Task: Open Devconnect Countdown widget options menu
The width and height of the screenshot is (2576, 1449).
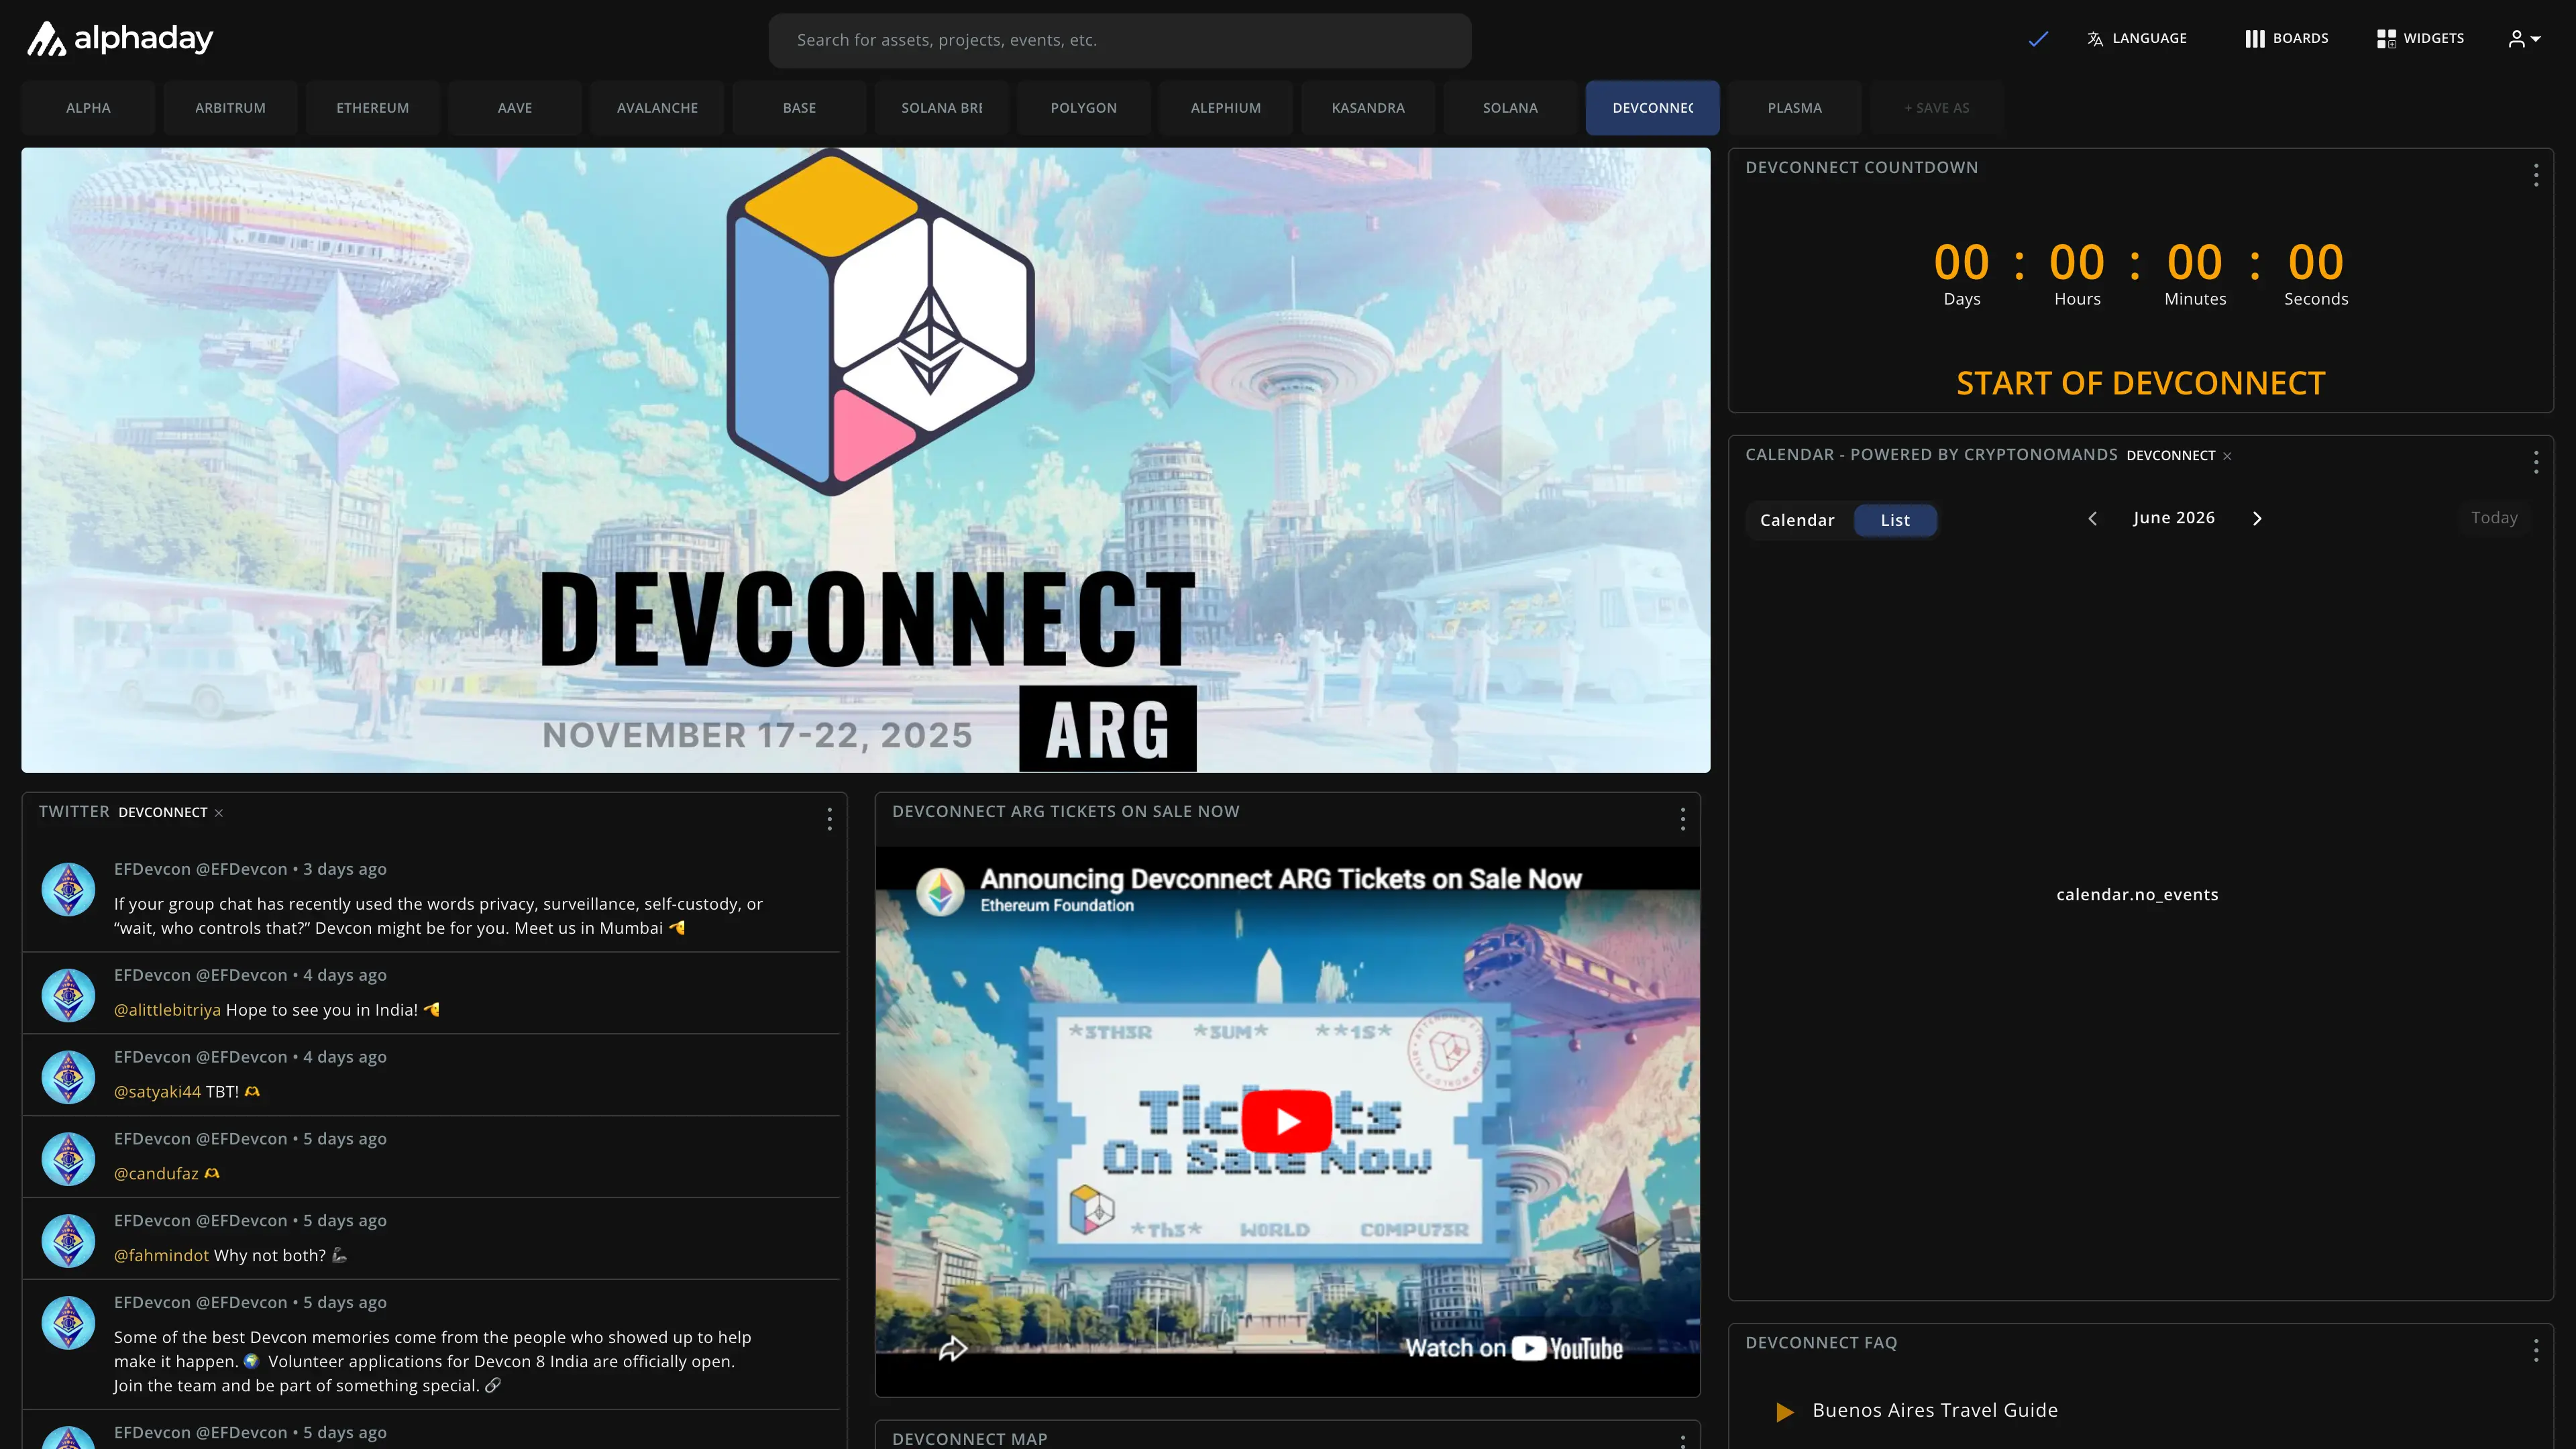Action: (x=2535, y=176)
